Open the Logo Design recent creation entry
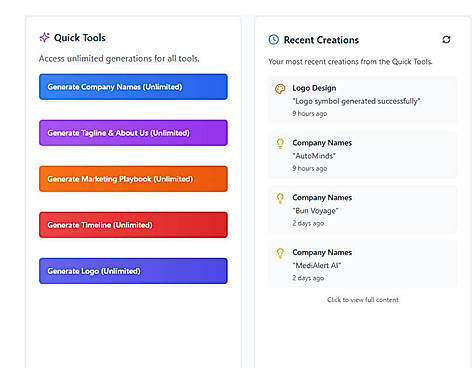Image resolution: width=472 pixels, height=368 pixels. pyautogui.click(x=363, y=100)
